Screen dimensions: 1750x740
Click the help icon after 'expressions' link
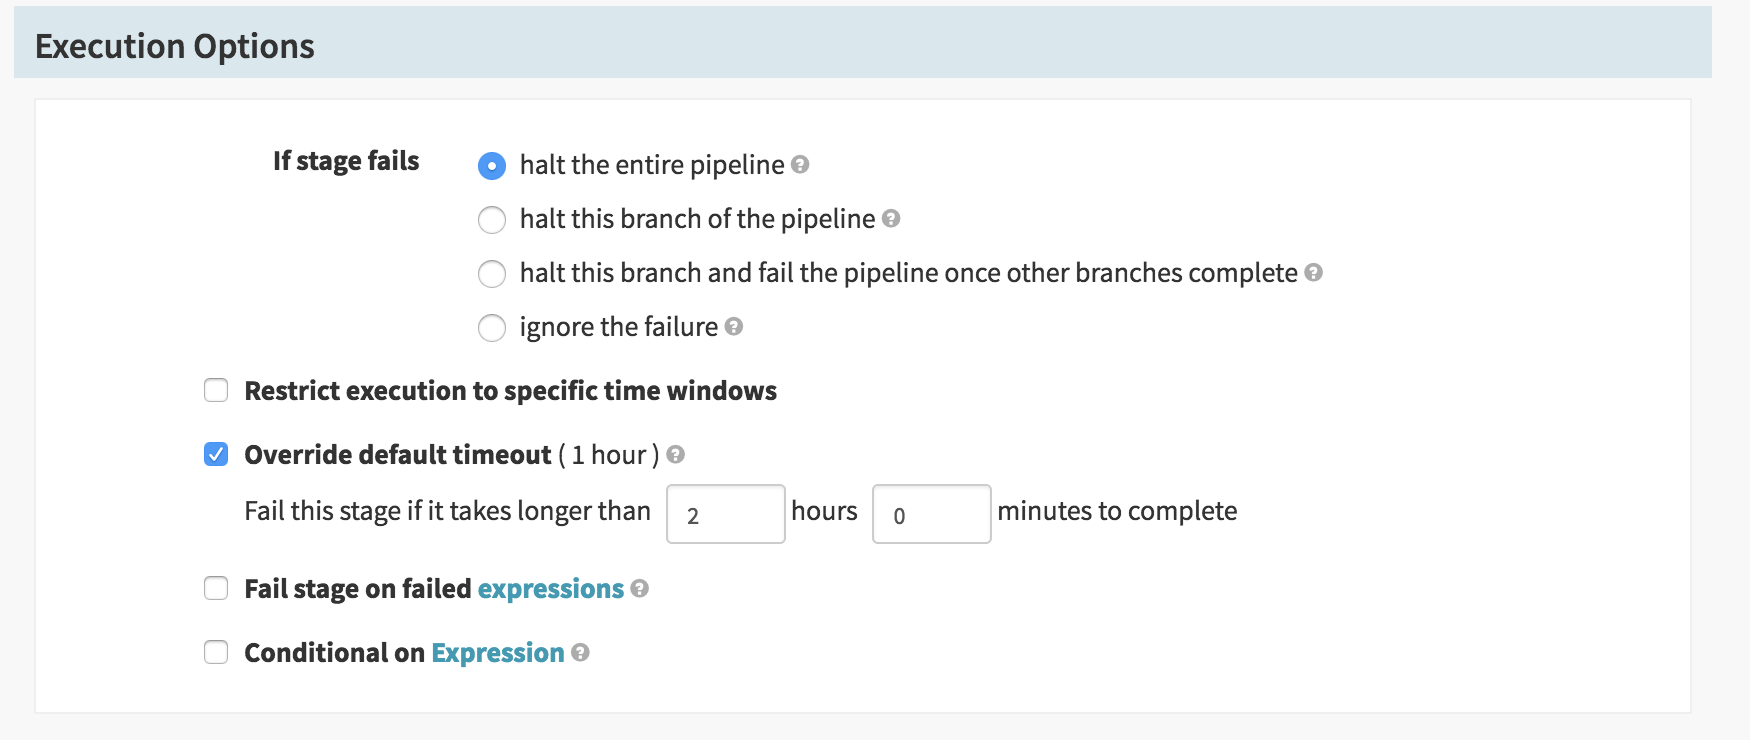click(639, 590)
